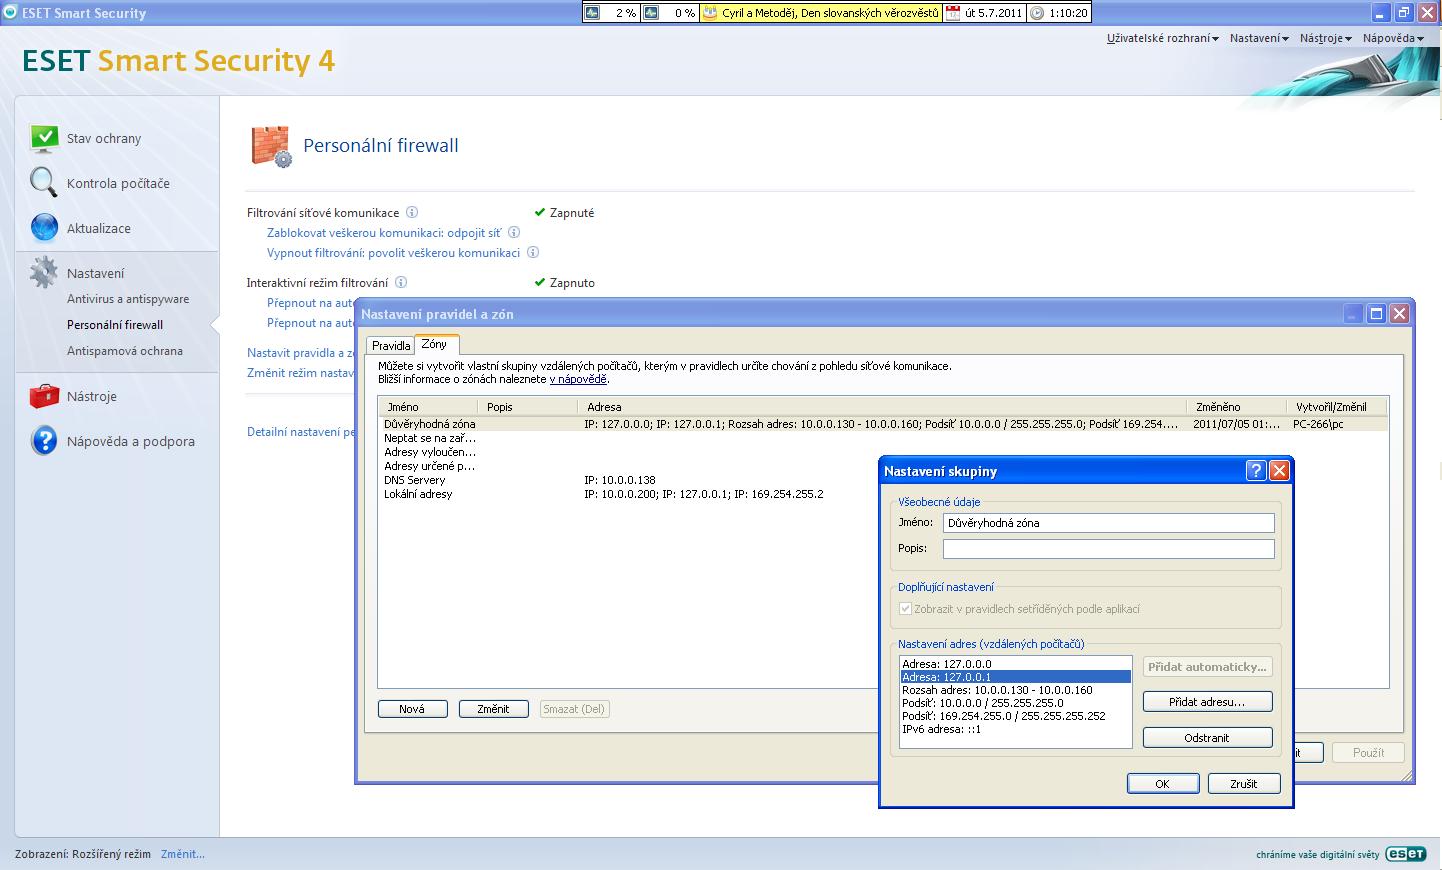Select the DNS Servery zone row
The height and width of the screenshot is (870, 1442).
(415, 480)
